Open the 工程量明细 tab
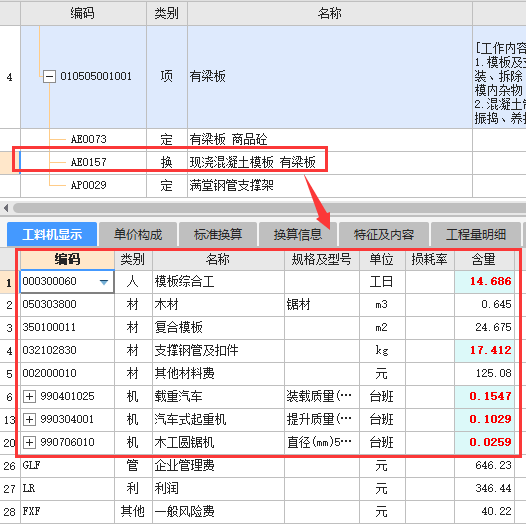This screenshot has width=526, height=529. tap(476, 234)
